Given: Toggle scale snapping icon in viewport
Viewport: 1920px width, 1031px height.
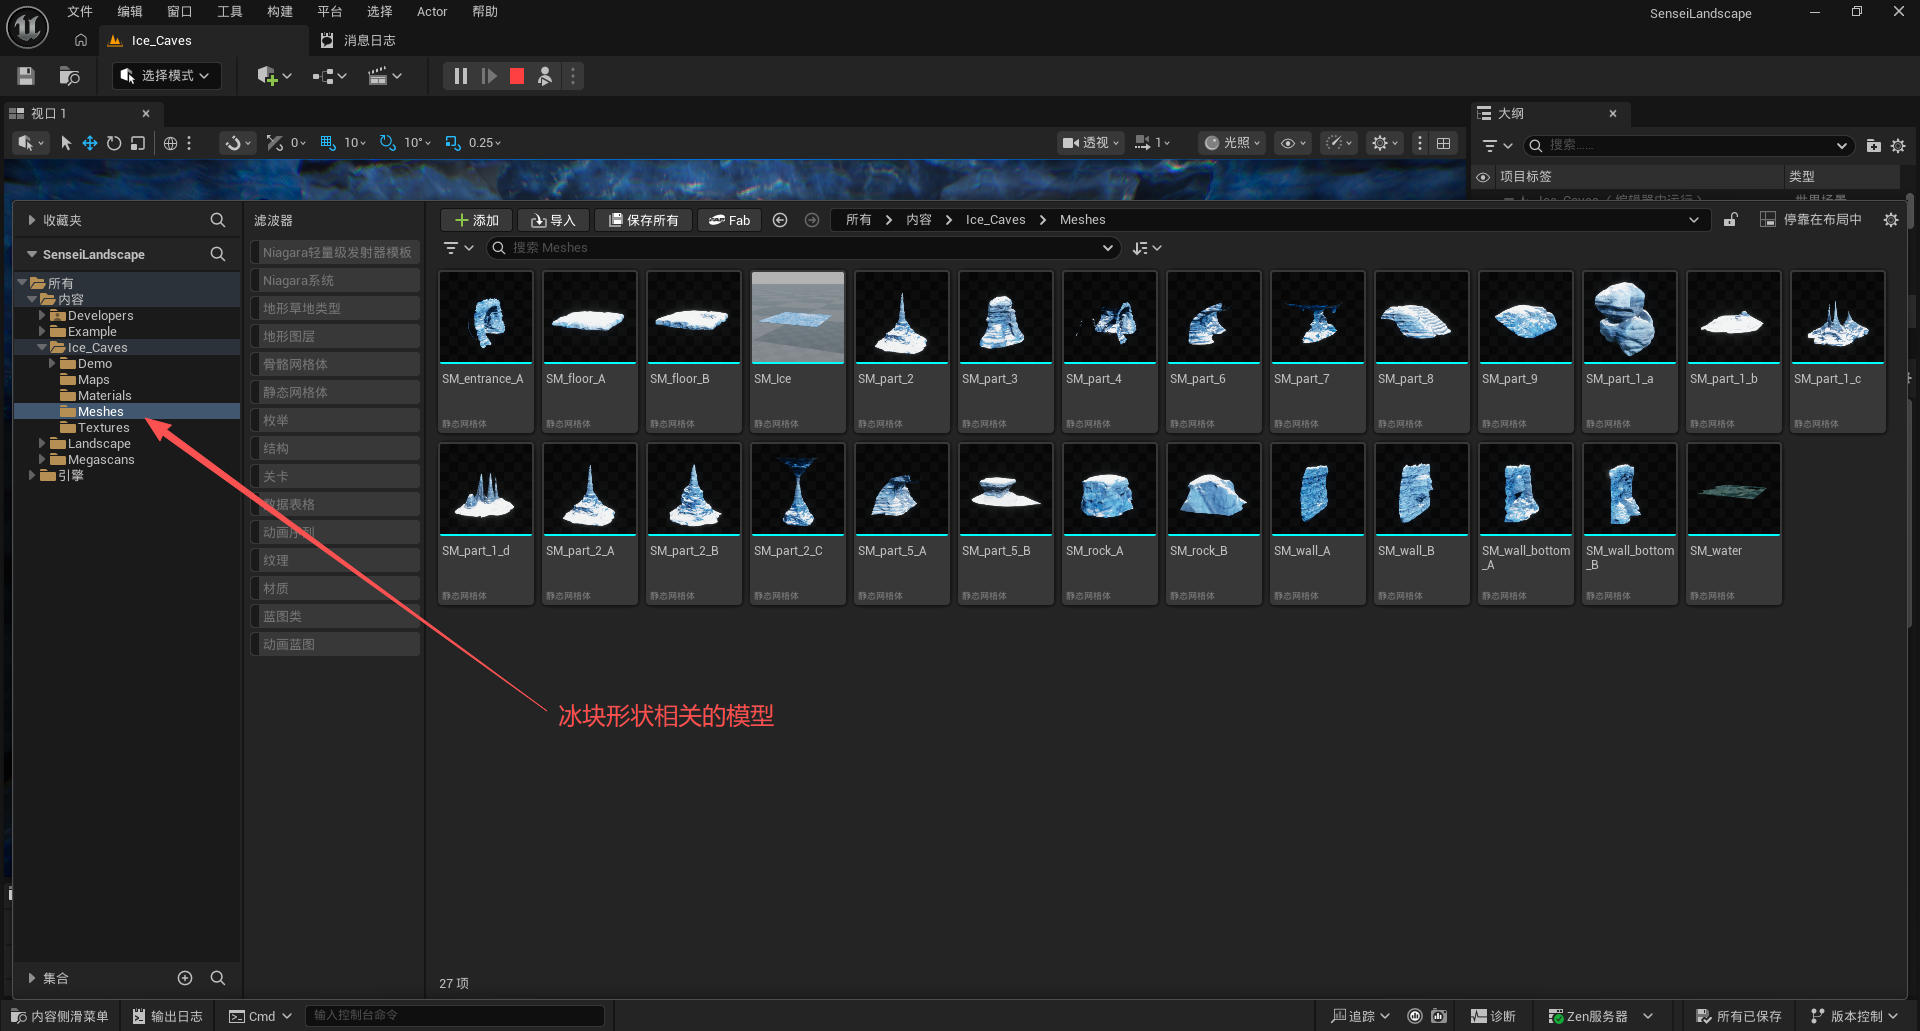Looking at the screenshot, I should coord(453,143).
